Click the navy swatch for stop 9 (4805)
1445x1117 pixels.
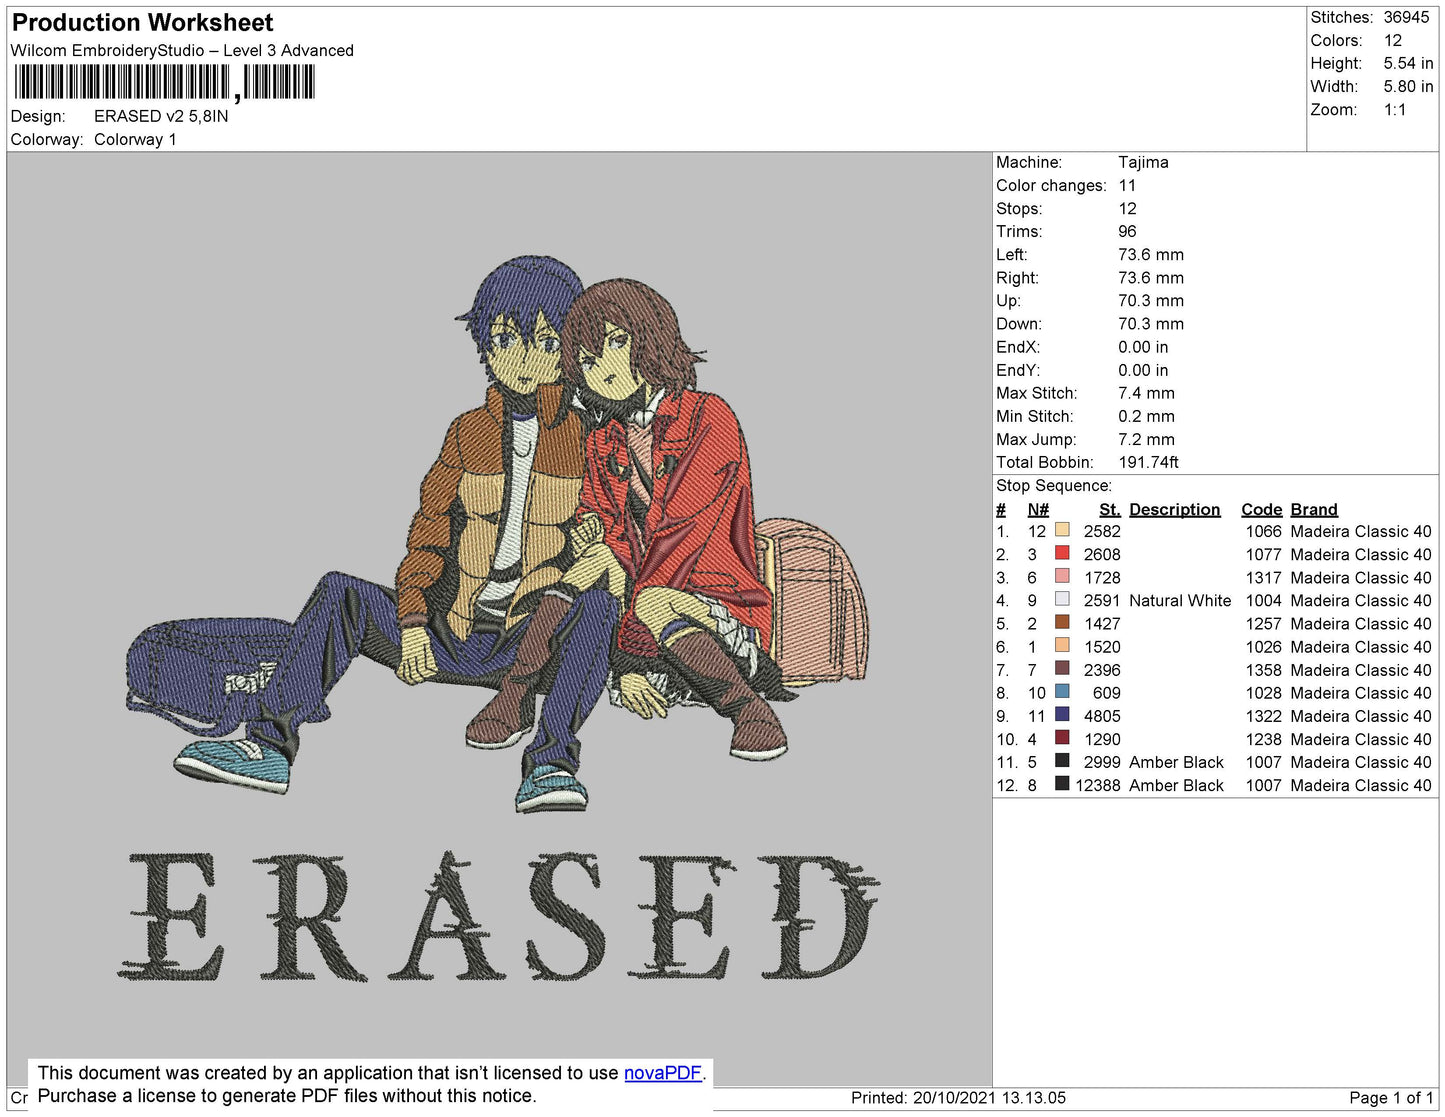1062,714
